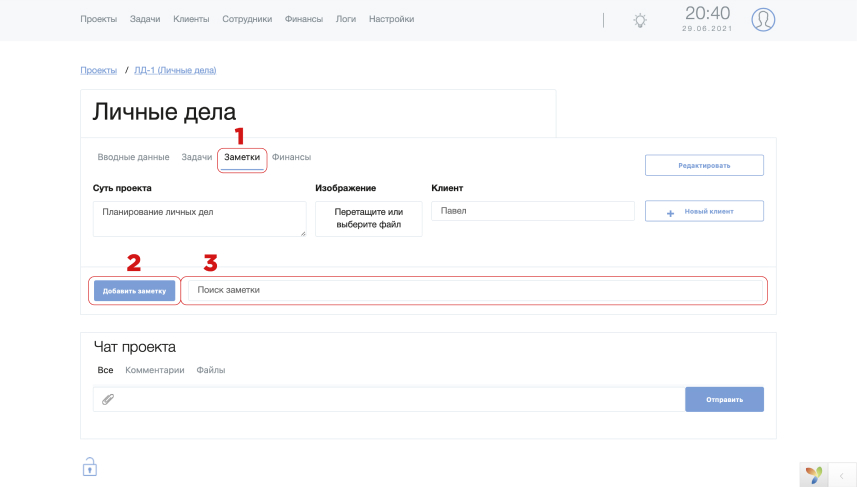Screen dimensions: 857x487
Task: Click the paperclip attach file icon
Action: 108,400
